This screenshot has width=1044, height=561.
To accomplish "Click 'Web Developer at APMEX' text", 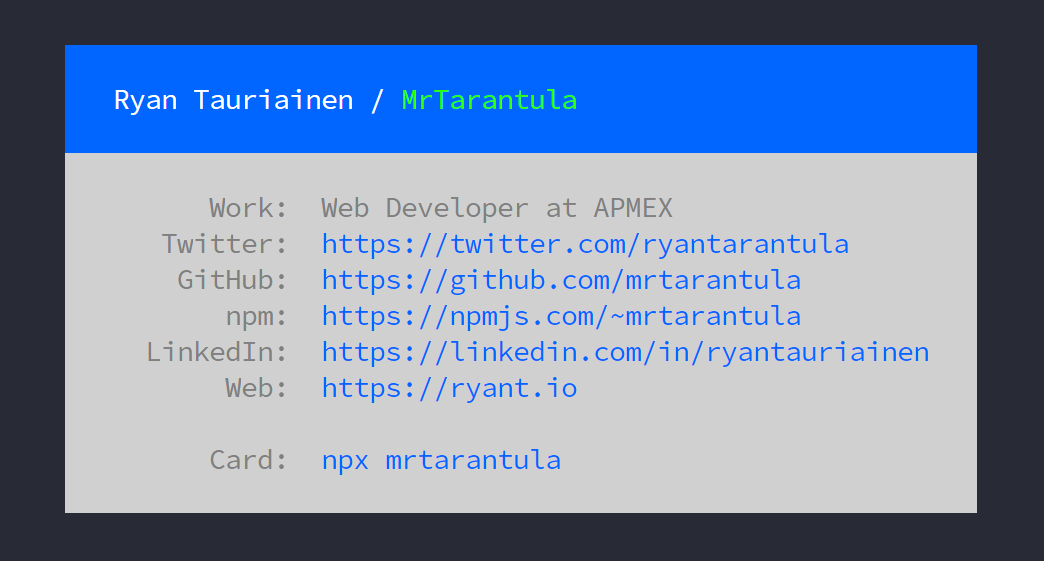I will pos(497,208).
